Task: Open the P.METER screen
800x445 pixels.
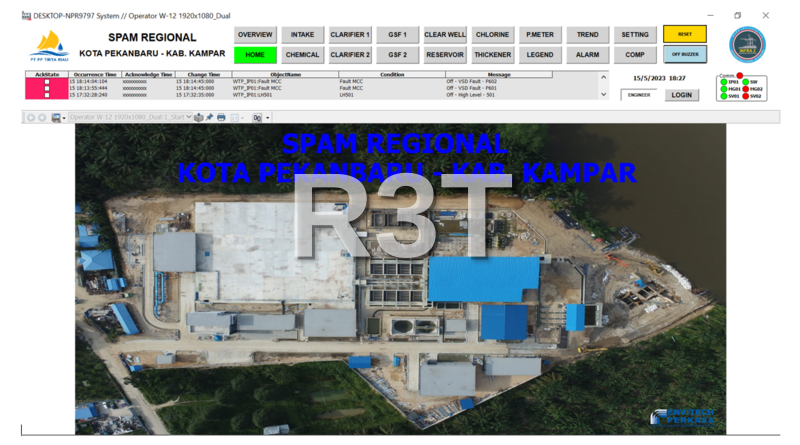Action: [x=540, y=35]
